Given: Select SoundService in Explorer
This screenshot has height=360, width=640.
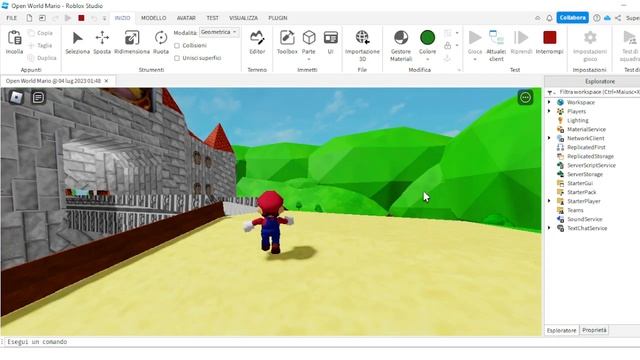Looking at the screenshot, I should [x=584, y=219].
